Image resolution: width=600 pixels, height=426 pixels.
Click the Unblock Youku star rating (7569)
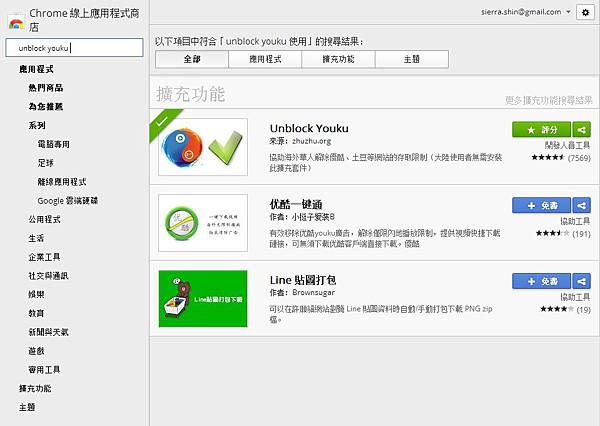[561, 157]
